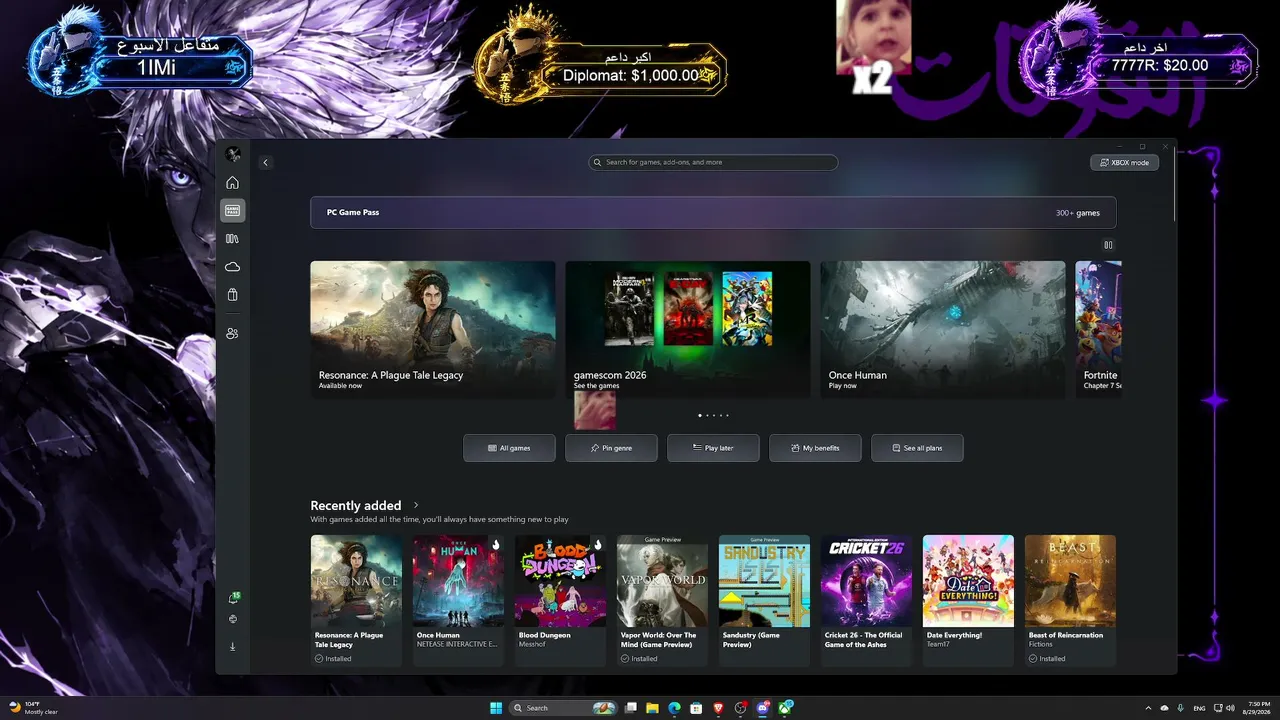
Task: Open File Explorer from the taskbar
Action: click(651, 708)
